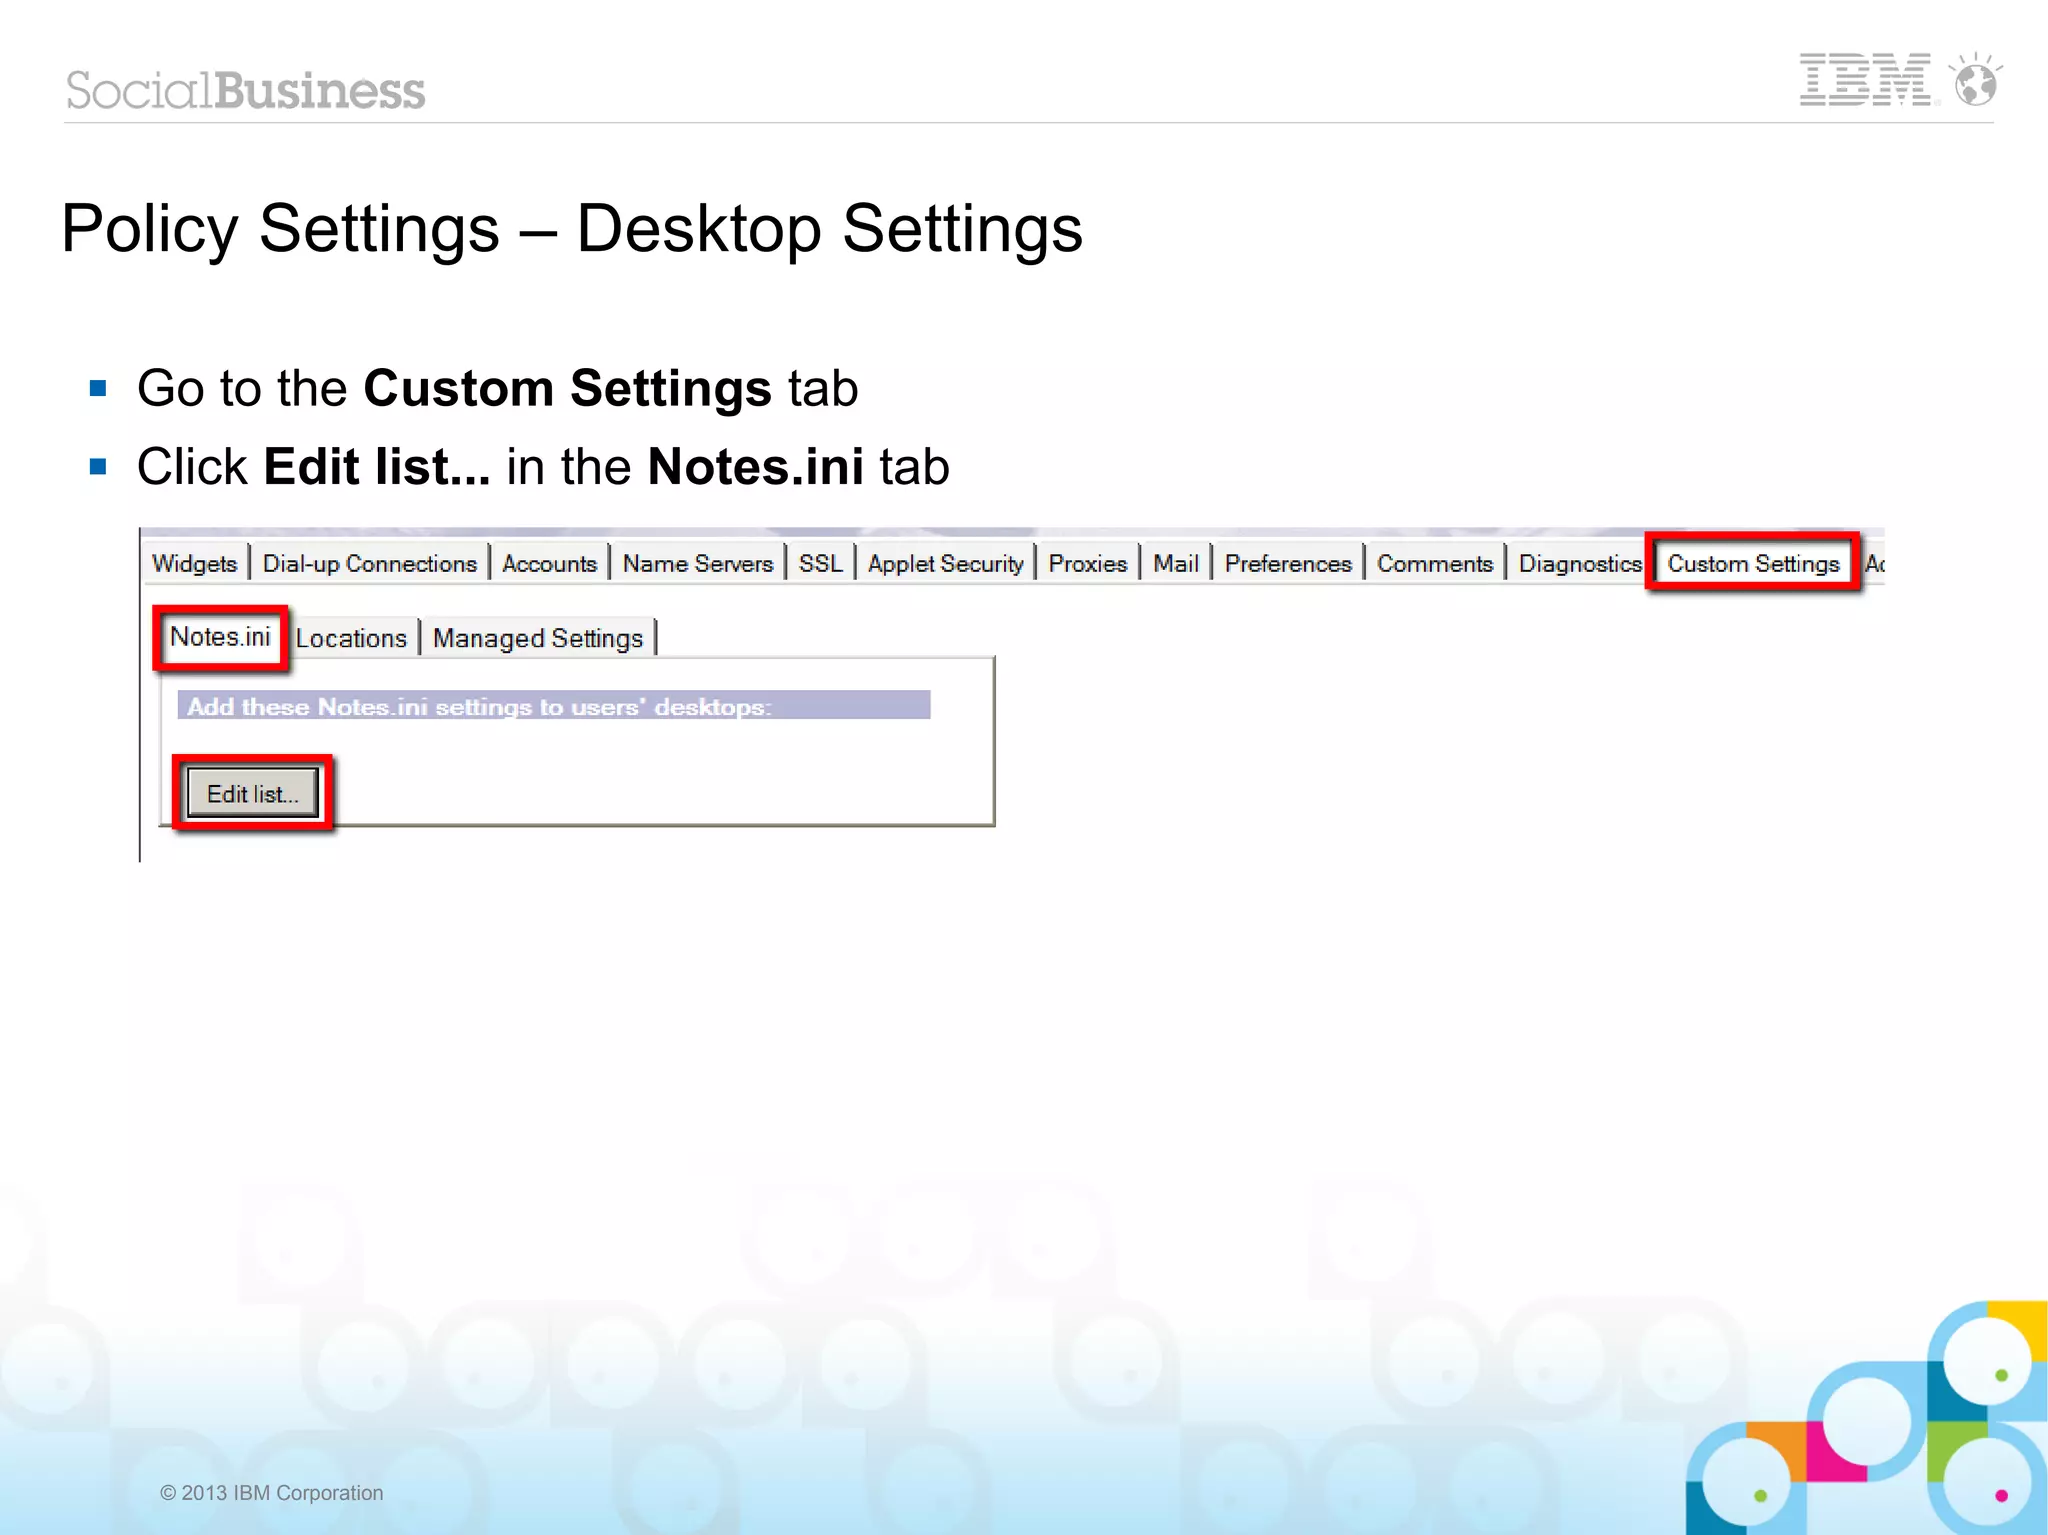The image size is (2048, 1535).
Task: Switch to Applet Security tab
Action: [945, 563]
